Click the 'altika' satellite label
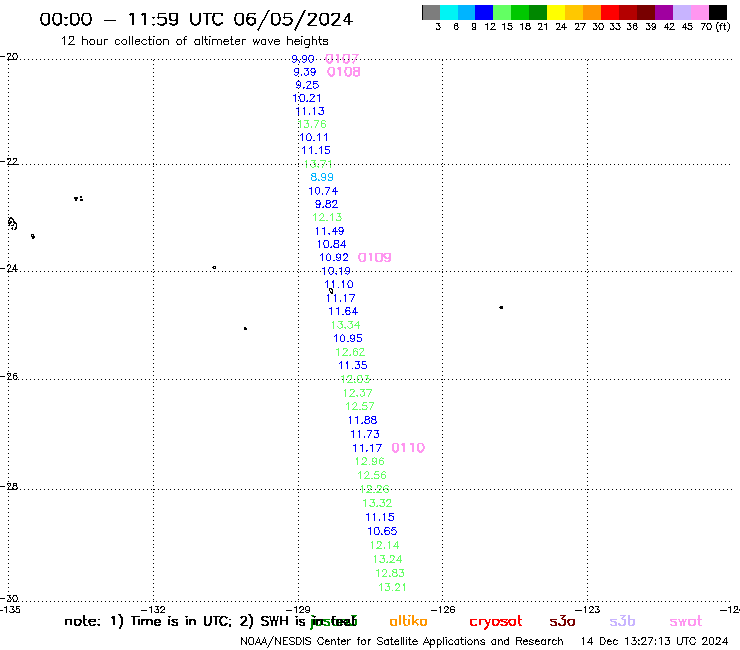 [408, 621]
